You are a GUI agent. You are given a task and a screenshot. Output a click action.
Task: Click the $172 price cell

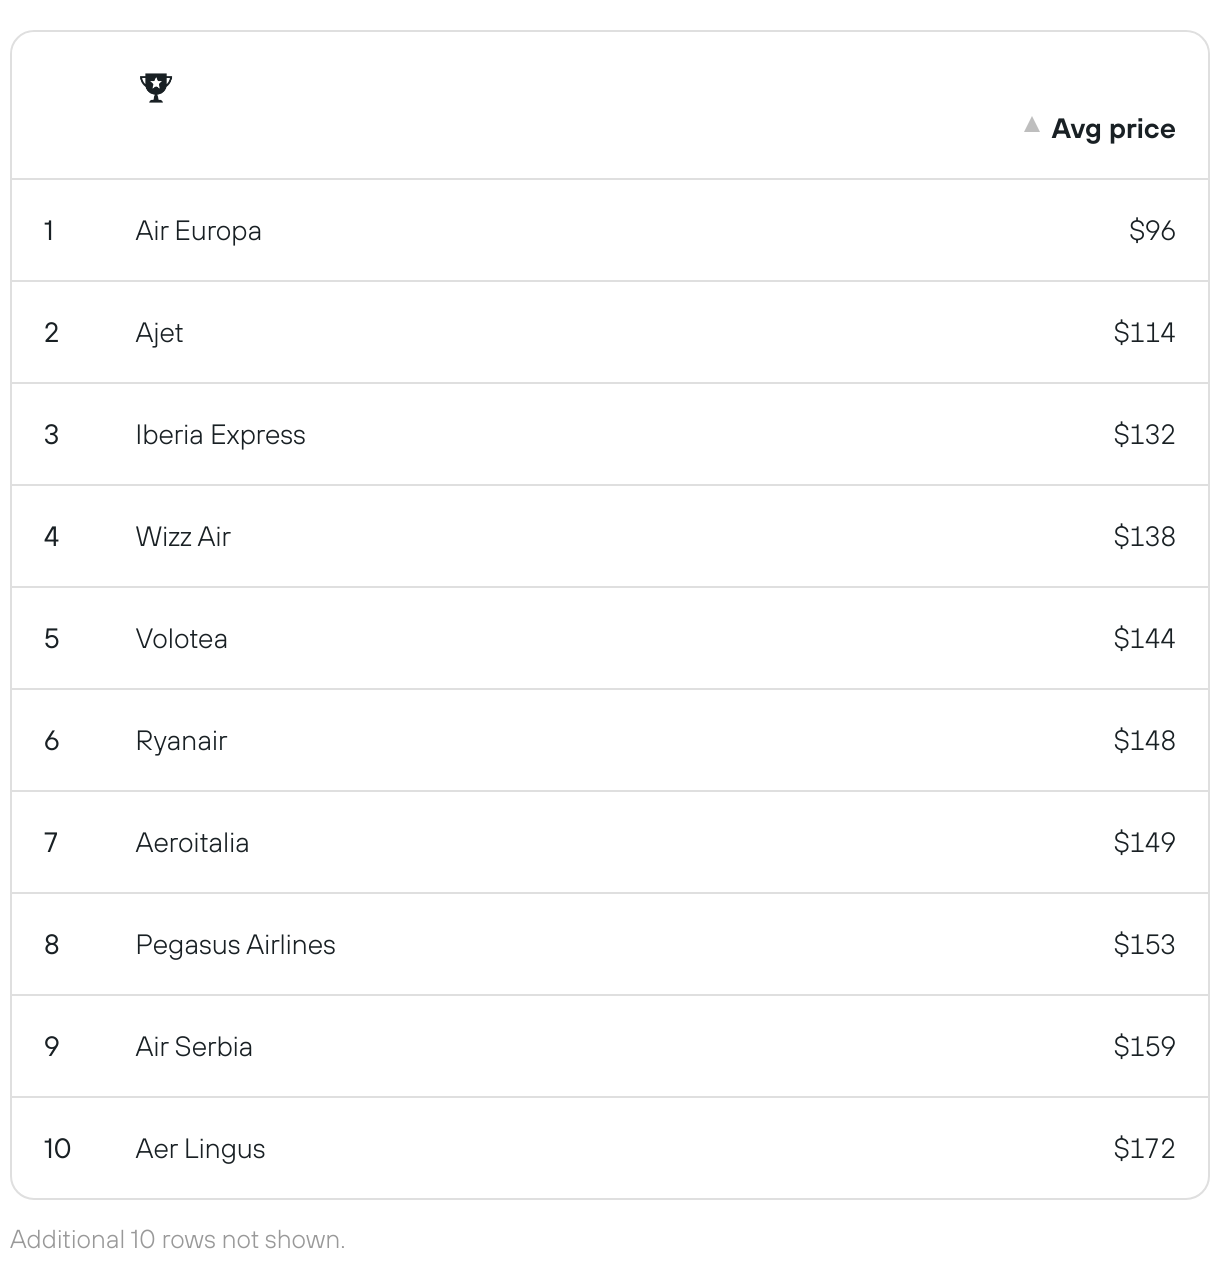click(1144, 1149)
